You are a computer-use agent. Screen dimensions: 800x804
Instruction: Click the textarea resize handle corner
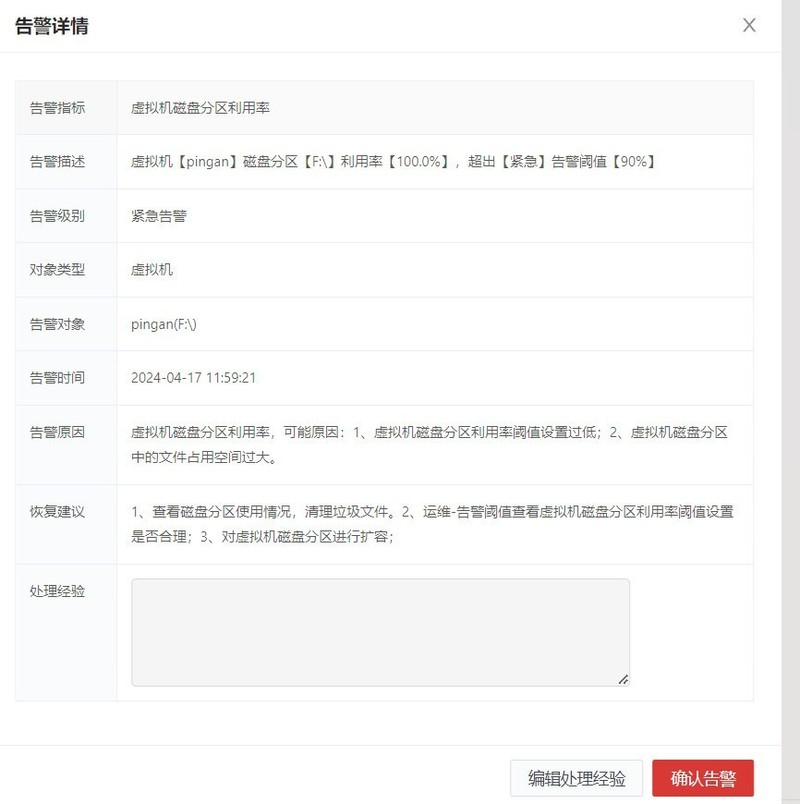click(626, 678)
